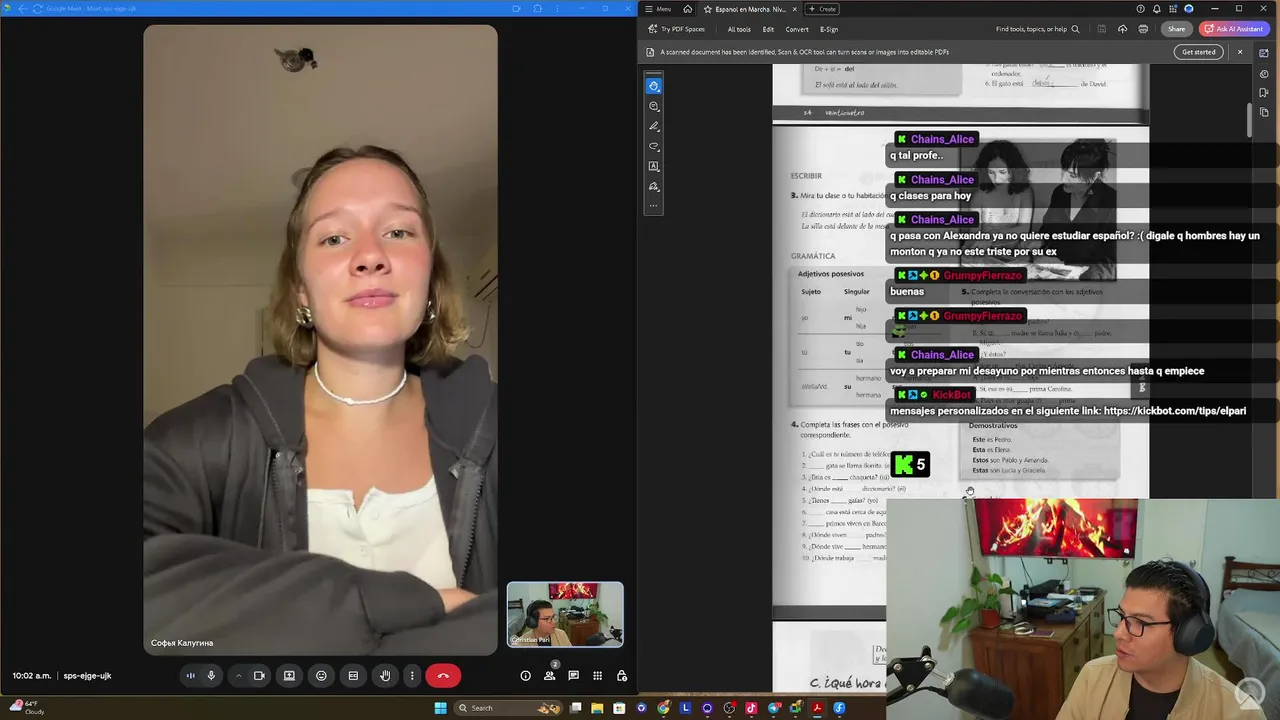Image resolution: width=1280 pixels, height=720 pixels.
Task: Print the PDF document
Action: click(x=1142, y=29)
